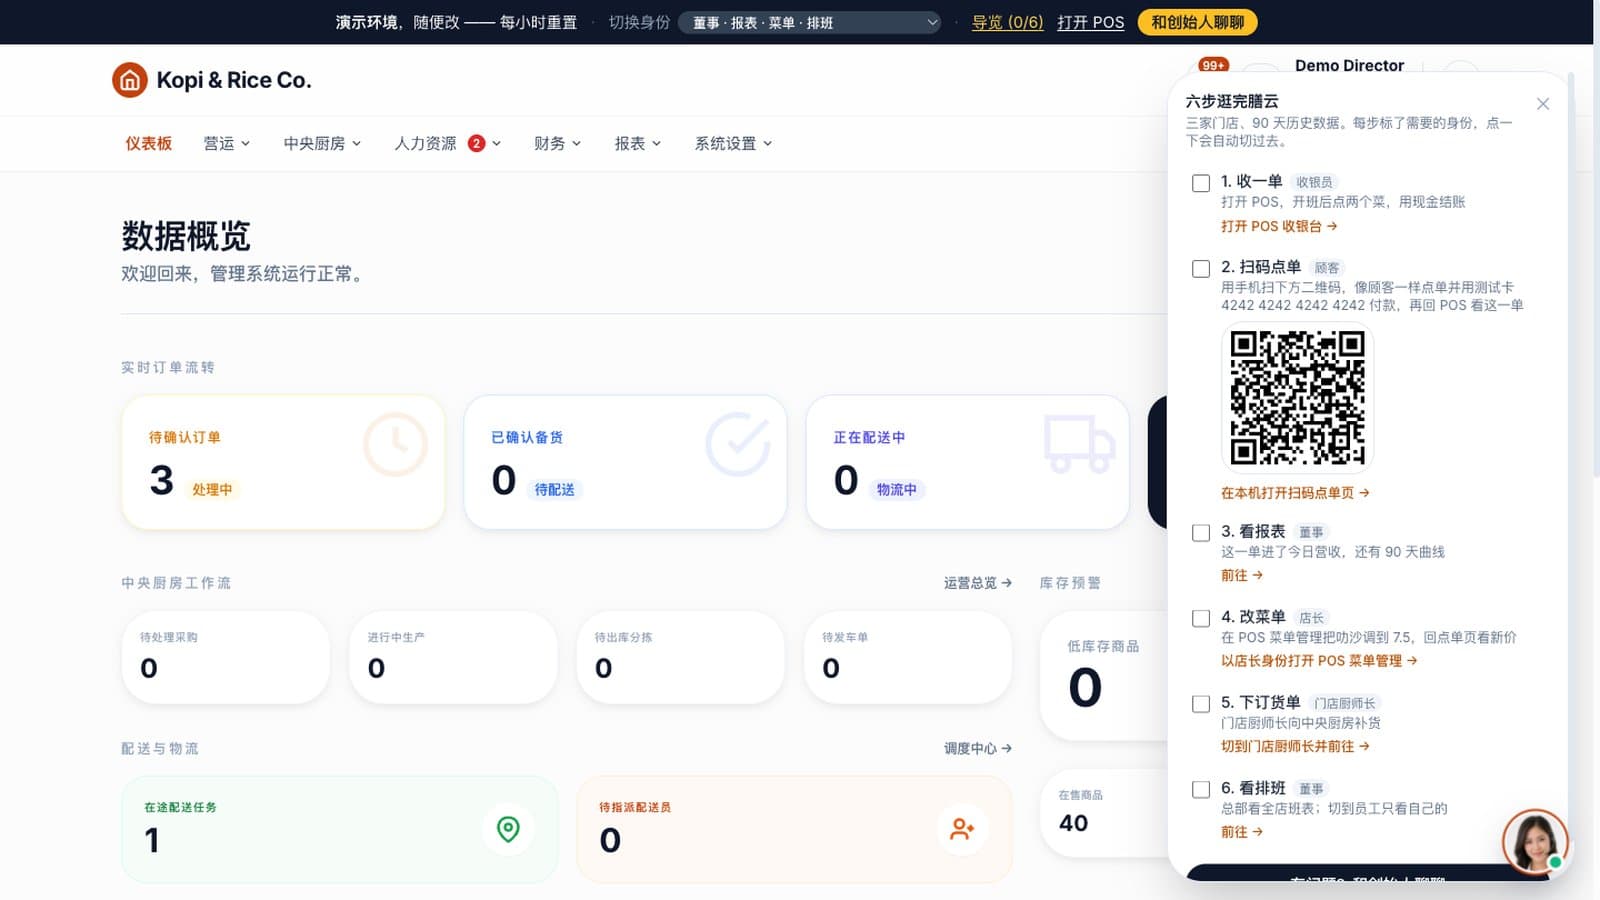Check step 4 改菜单 checkbox
Viewport: 1600px width, 900px height.
click(1201, 619)
